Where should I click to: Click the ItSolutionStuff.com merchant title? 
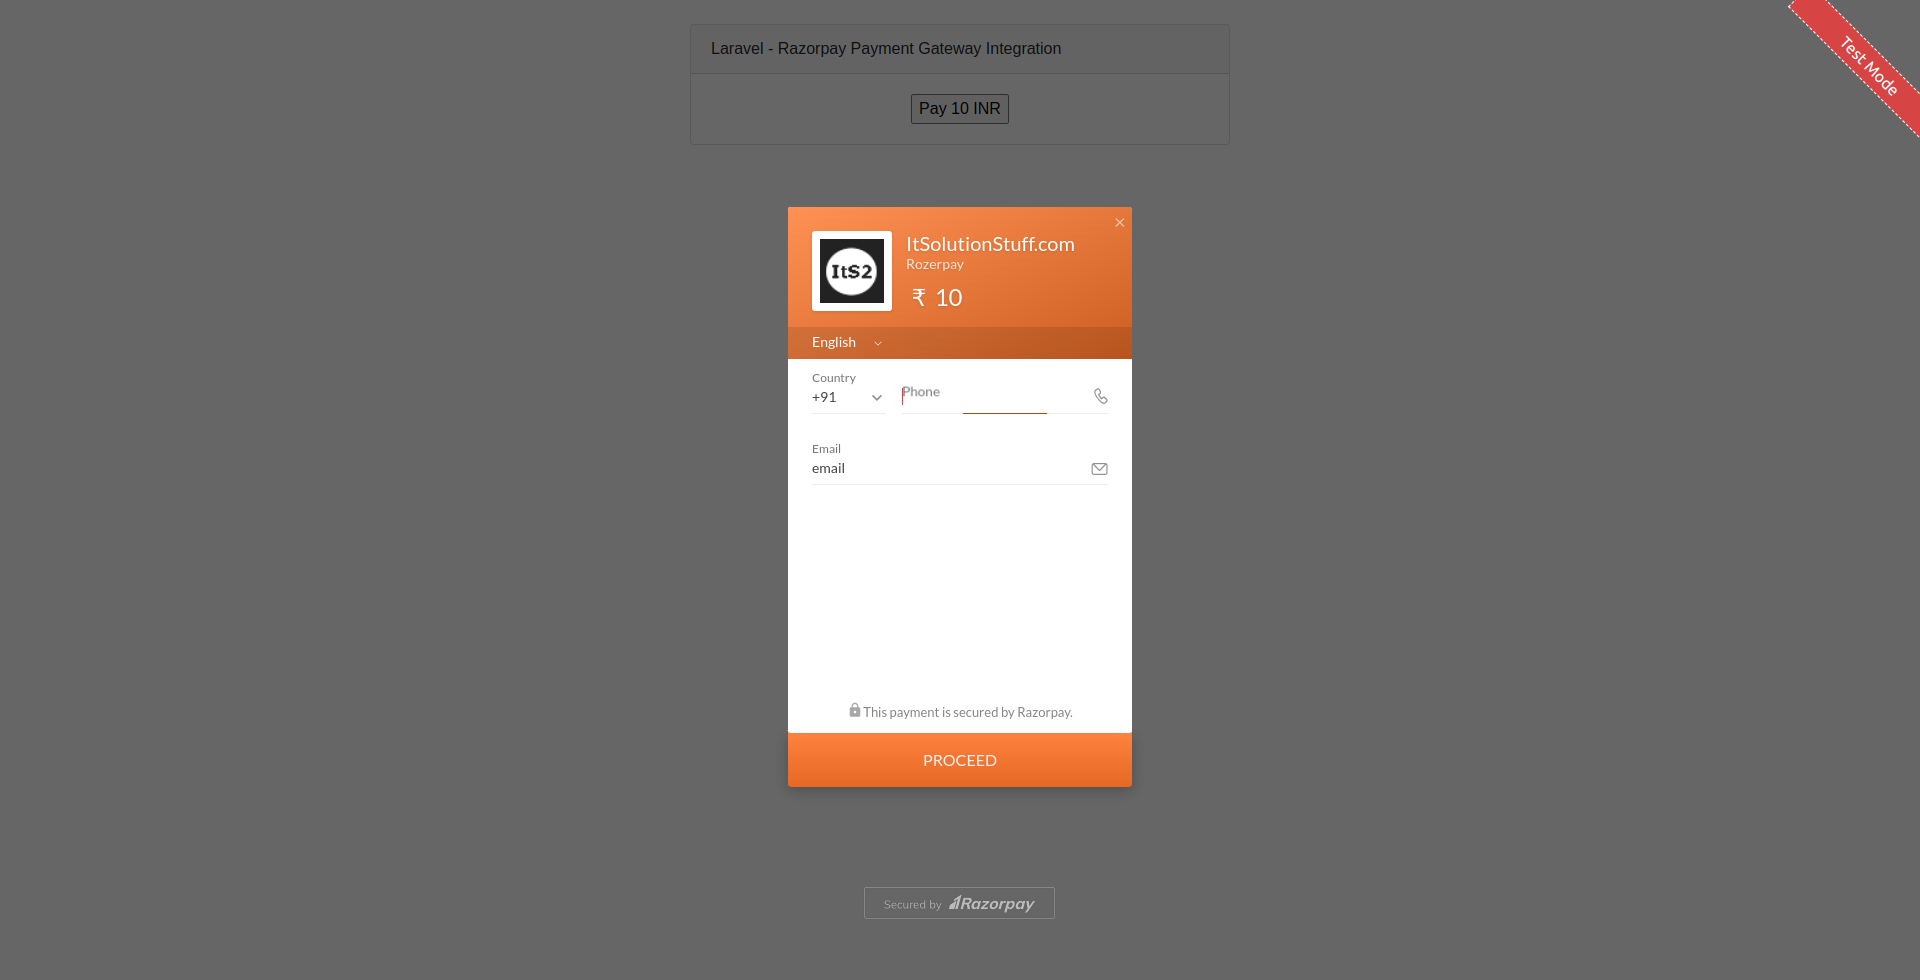pyautogui.click(x=990, y=244)
